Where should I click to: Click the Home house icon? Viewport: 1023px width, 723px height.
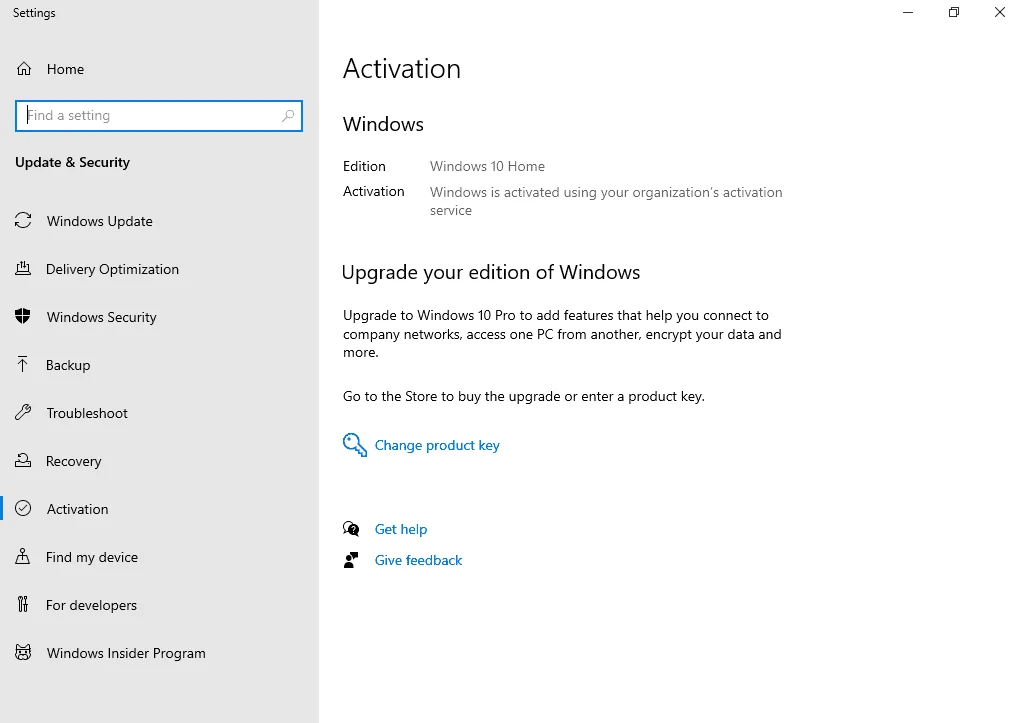(23, 69)
